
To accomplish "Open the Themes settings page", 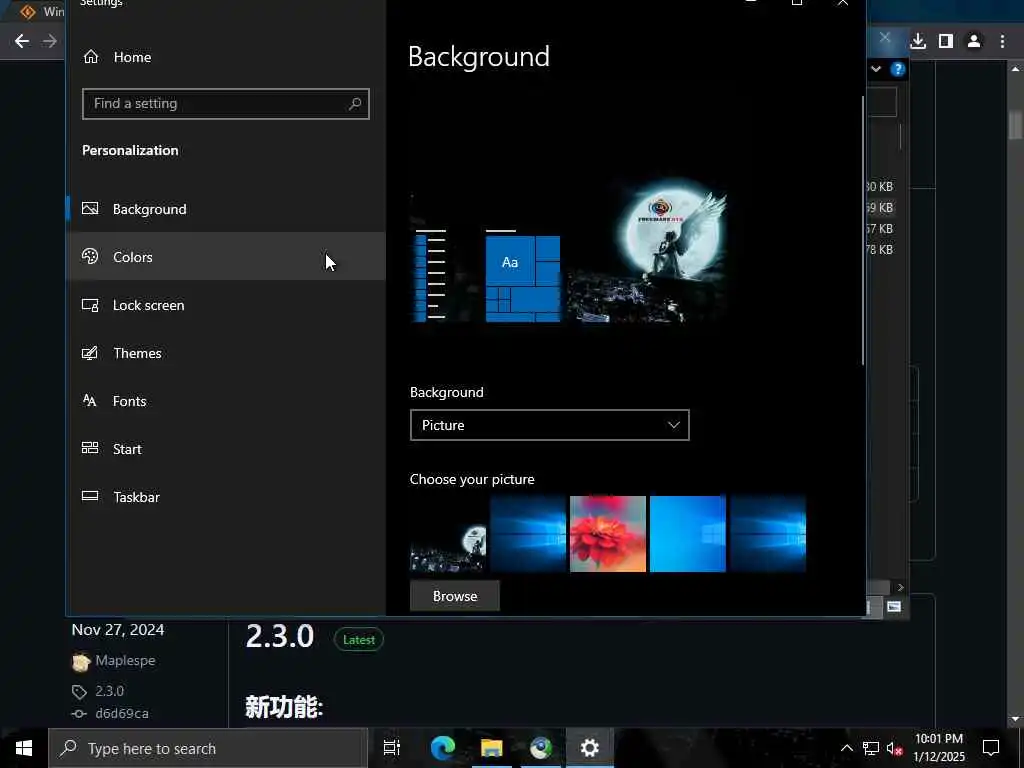I will point(226,353).
